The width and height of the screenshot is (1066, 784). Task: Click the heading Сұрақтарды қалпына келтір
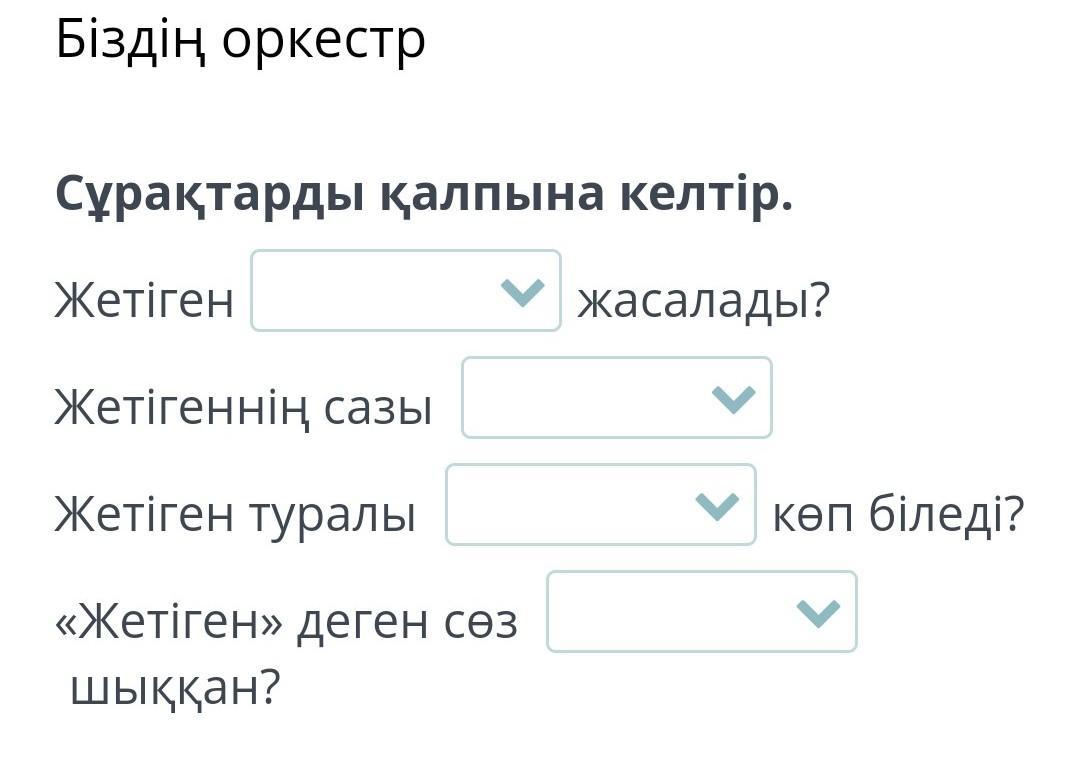click(424, 193)
